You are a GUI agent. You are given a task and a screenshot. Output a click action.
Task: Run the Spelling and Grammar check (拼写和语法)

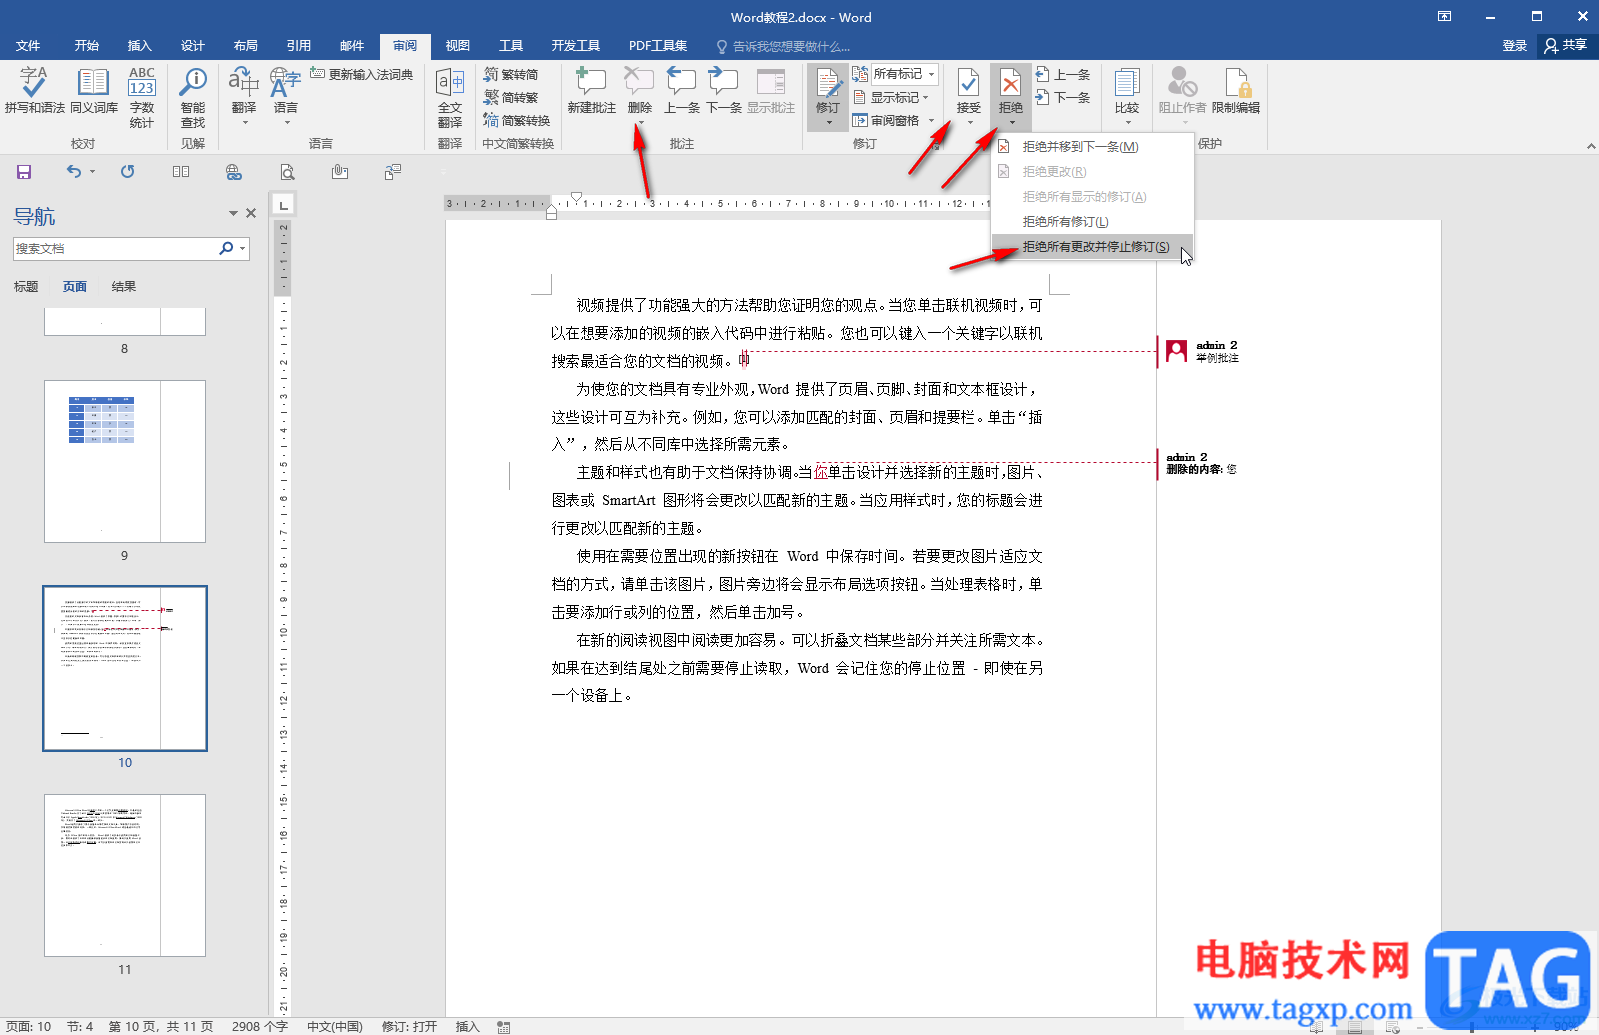pos(34,91)
